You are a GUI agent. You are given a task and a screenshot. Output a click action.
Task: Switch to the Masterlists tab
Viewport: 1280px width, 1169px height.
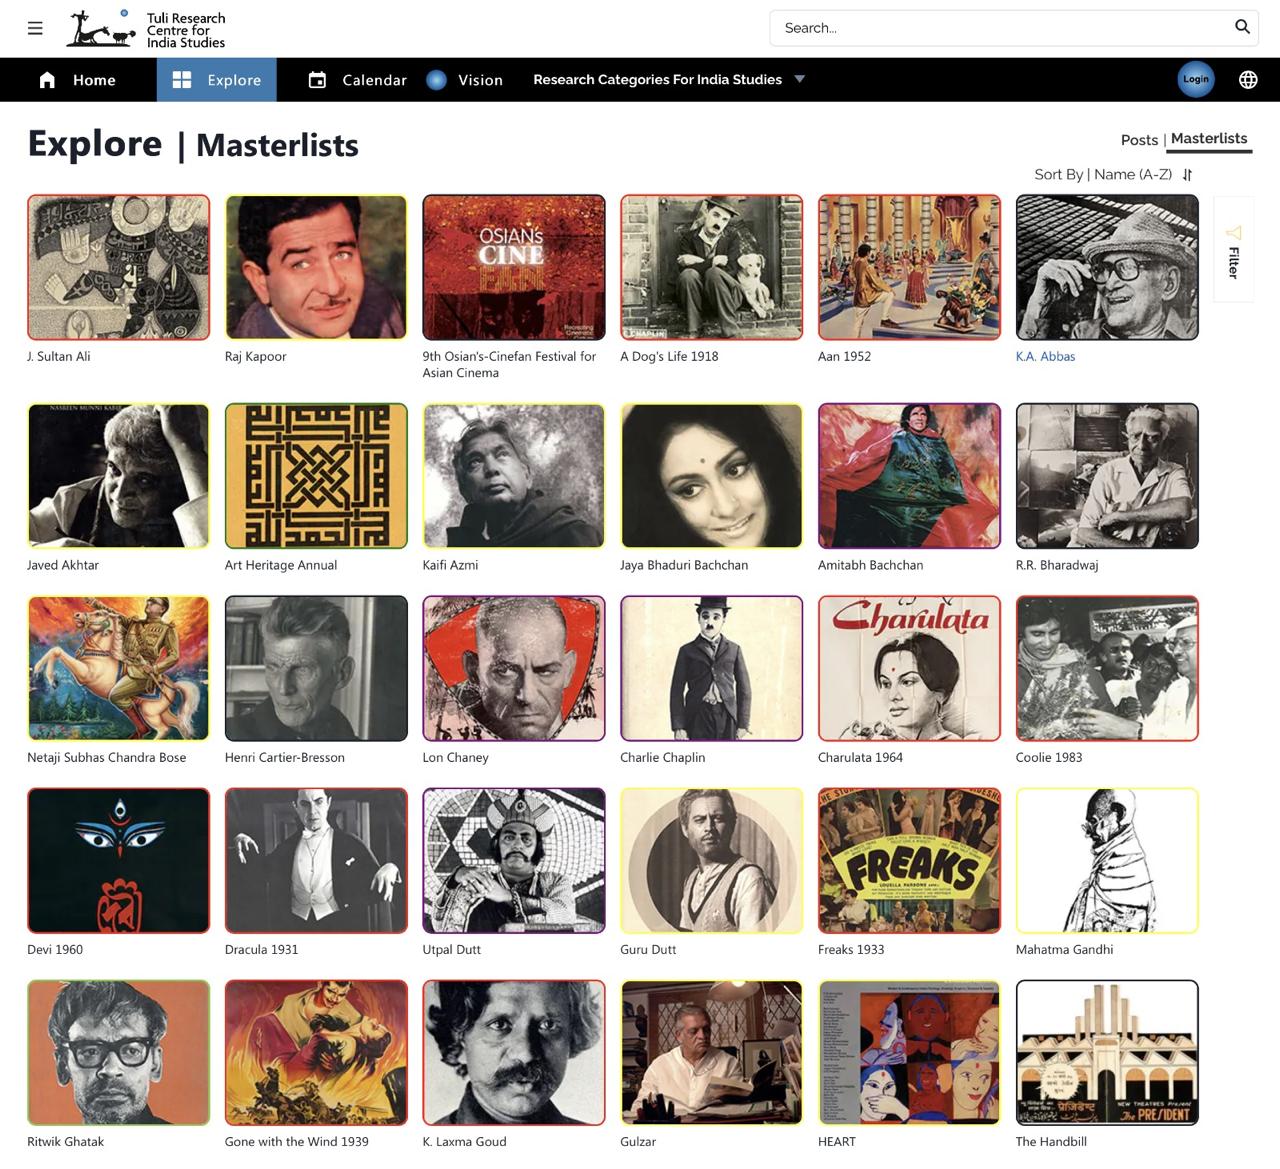[x=1209, y=139]
